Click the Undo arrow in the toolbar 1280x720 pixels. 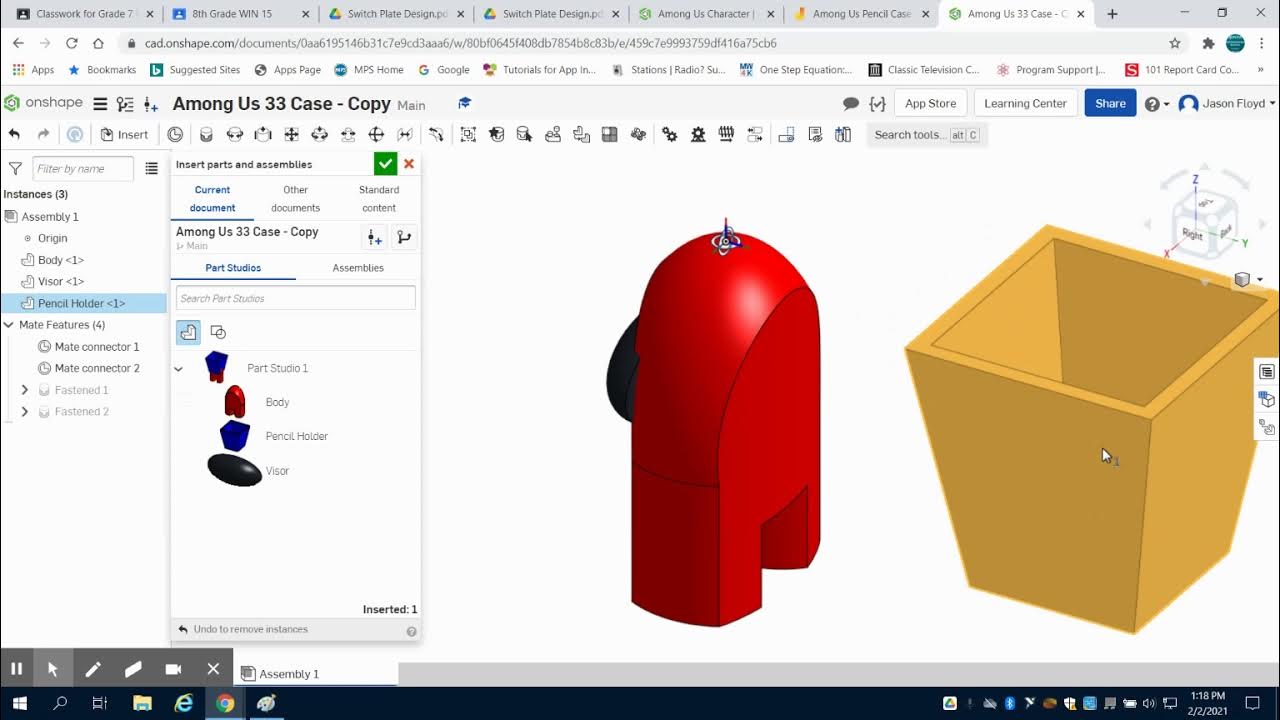tap(14, 134)
